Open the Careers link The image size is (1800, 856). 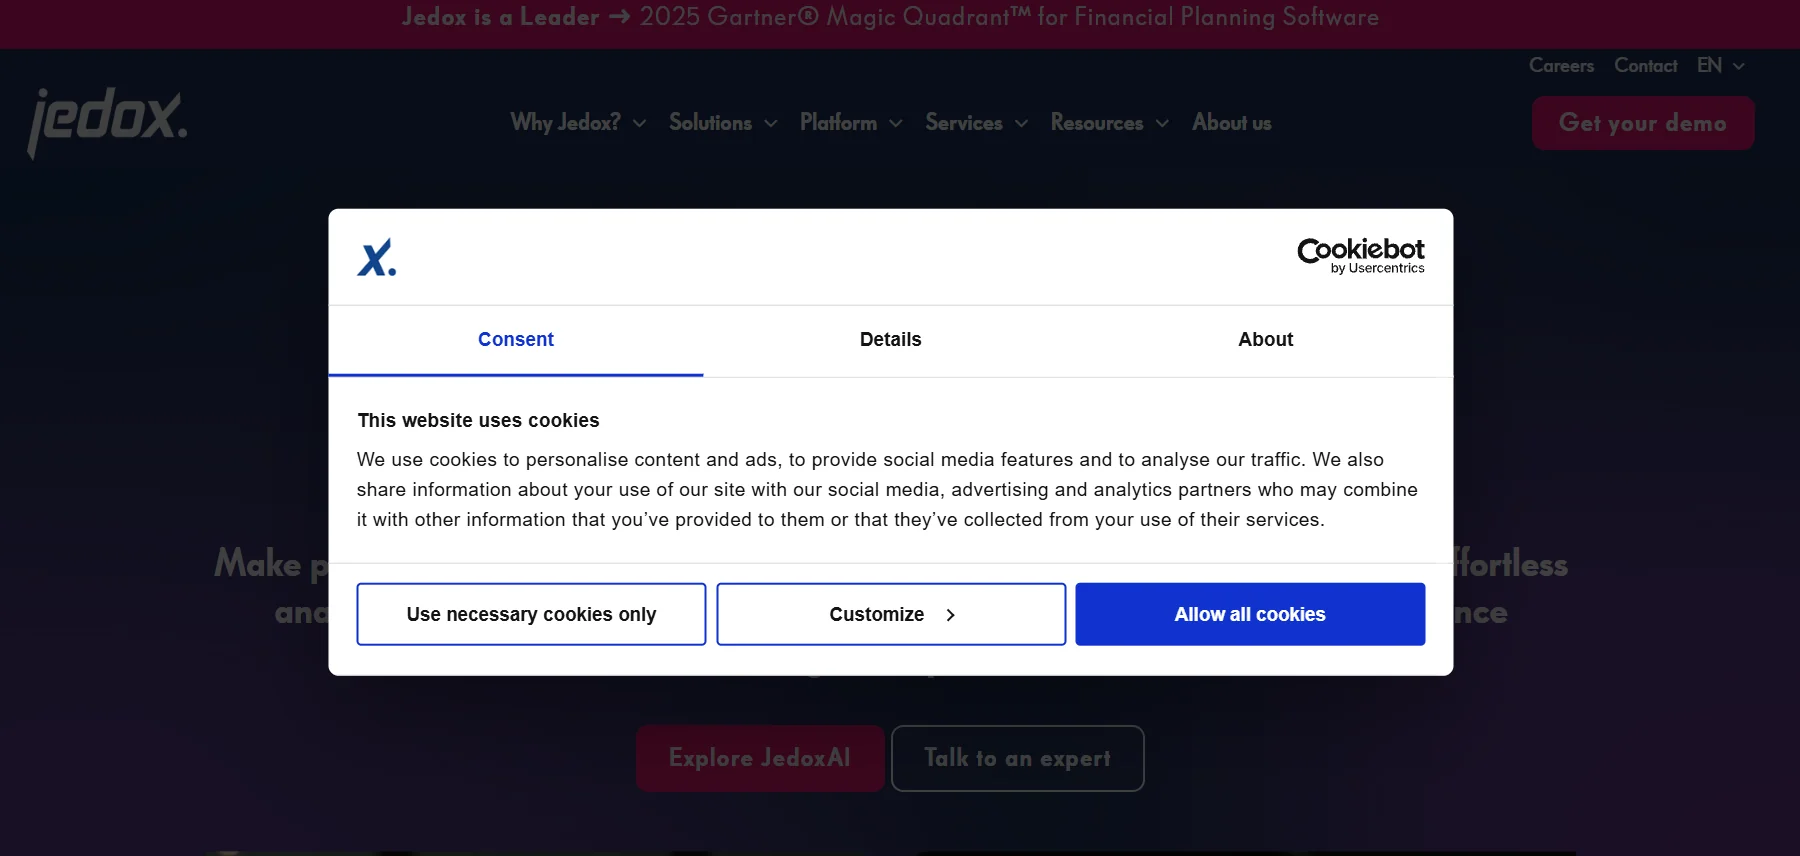coord(1561,65)
